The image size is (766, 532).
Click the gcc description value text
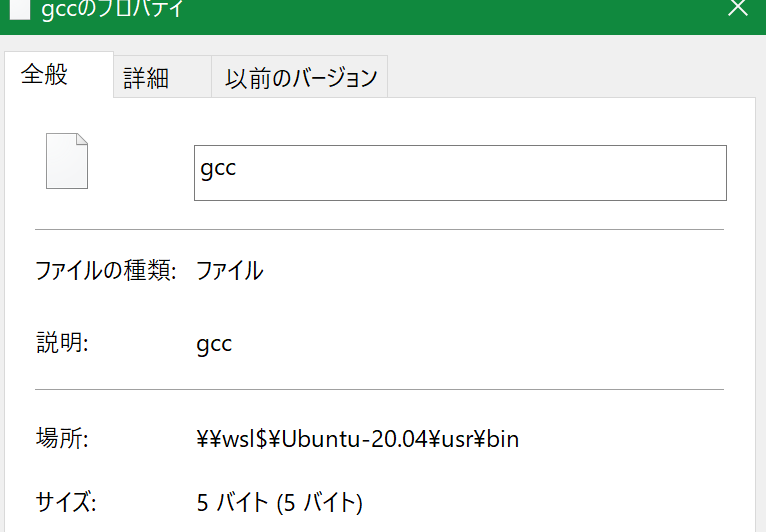coord(215,344)
